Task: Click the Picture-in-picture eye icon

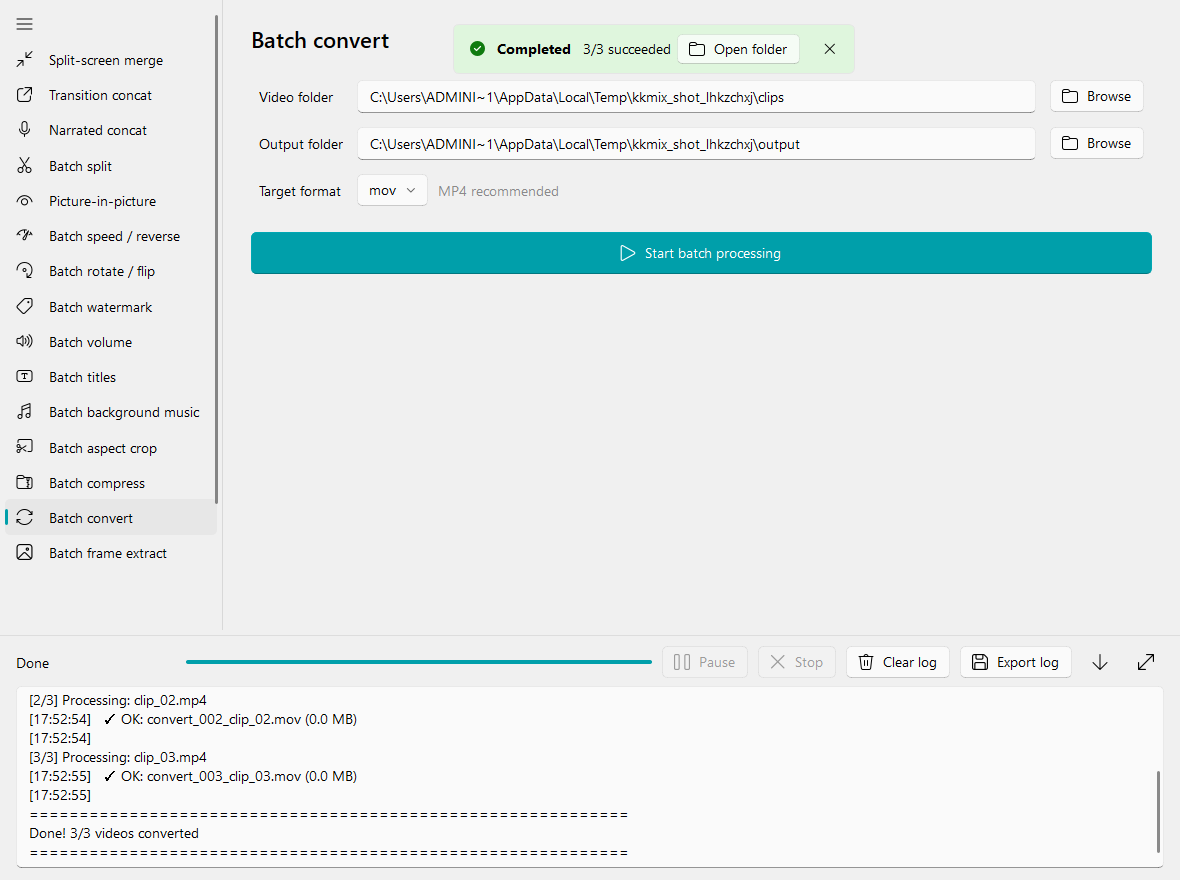Action: (25, 201)
